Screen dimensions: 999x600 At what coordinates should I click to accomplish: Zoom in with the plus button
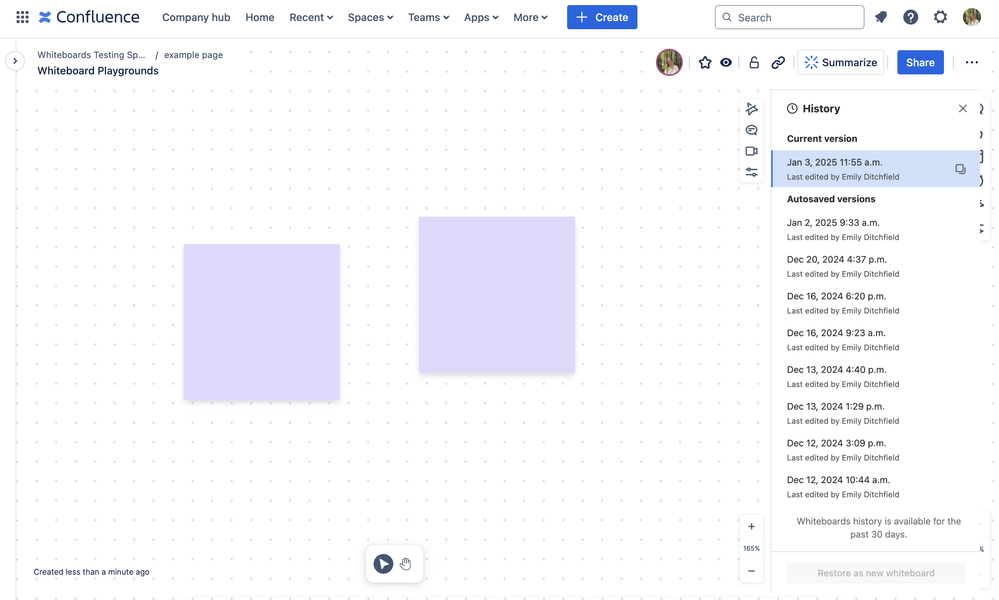pos(751,527)
